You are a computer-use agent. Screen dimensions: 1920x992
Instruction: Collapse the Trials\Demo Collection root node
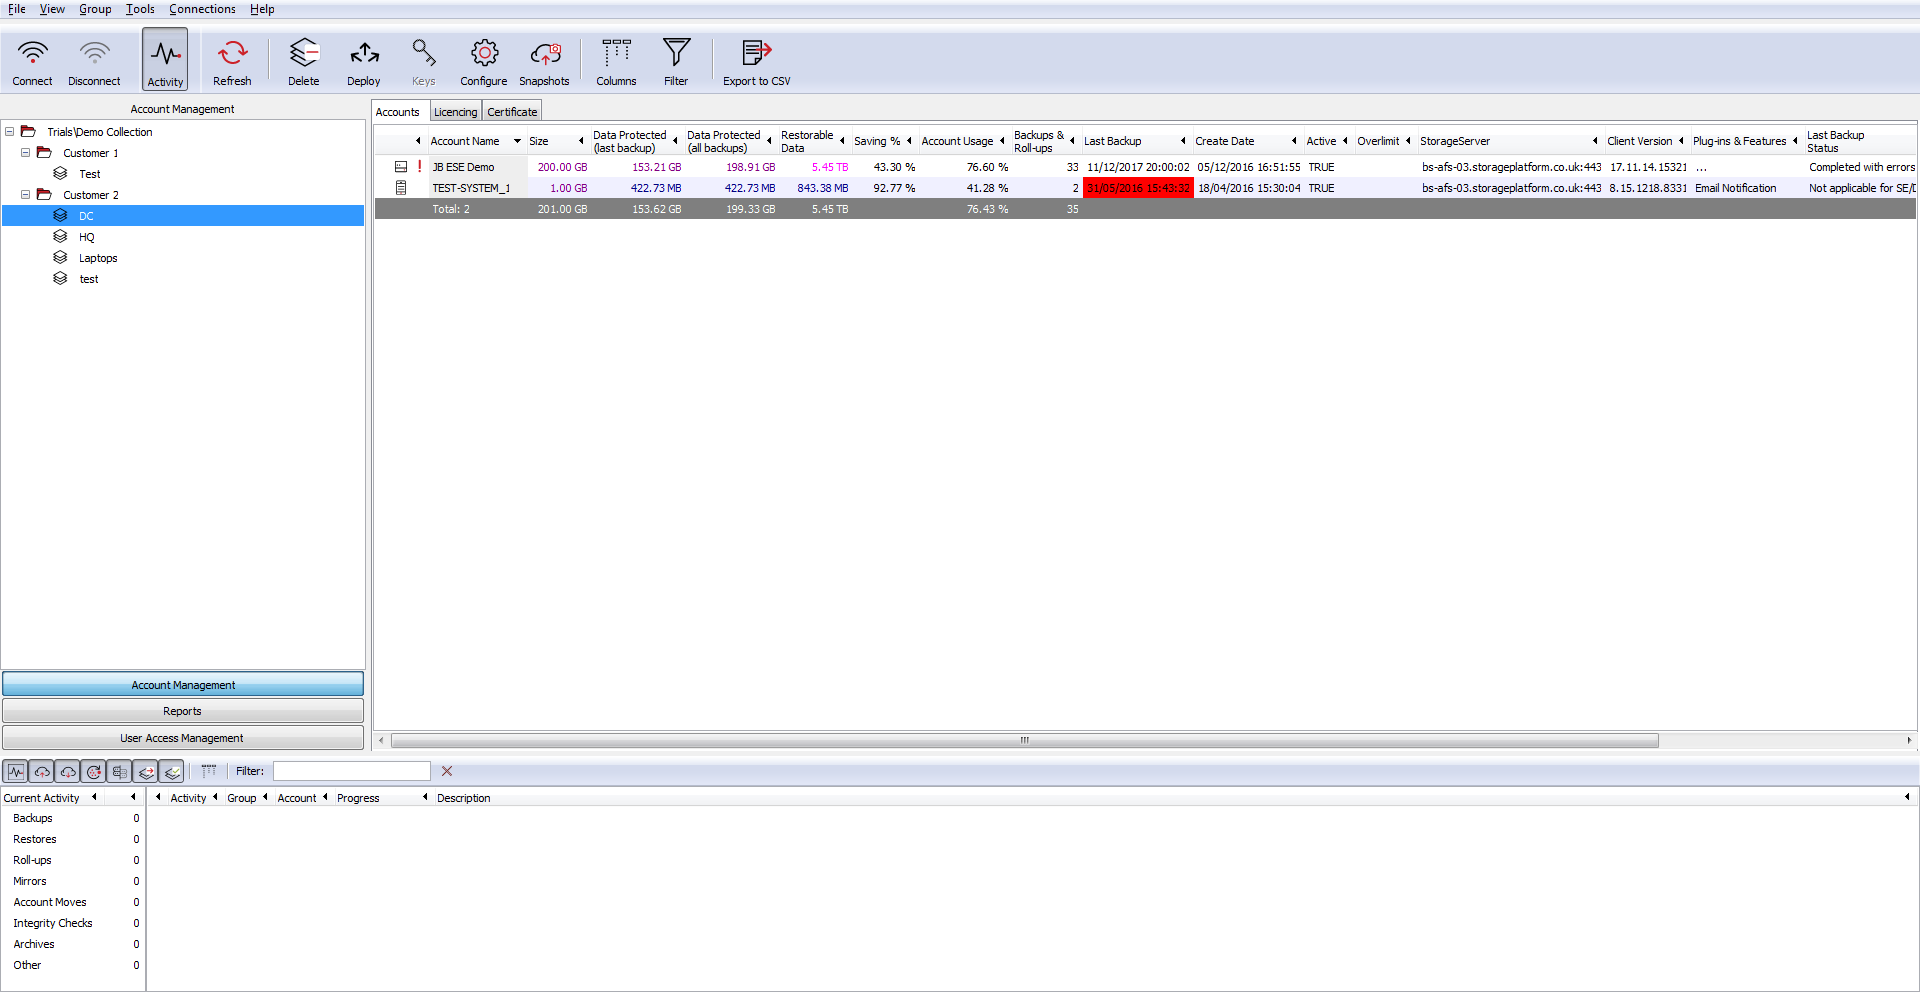pos(10,132)
